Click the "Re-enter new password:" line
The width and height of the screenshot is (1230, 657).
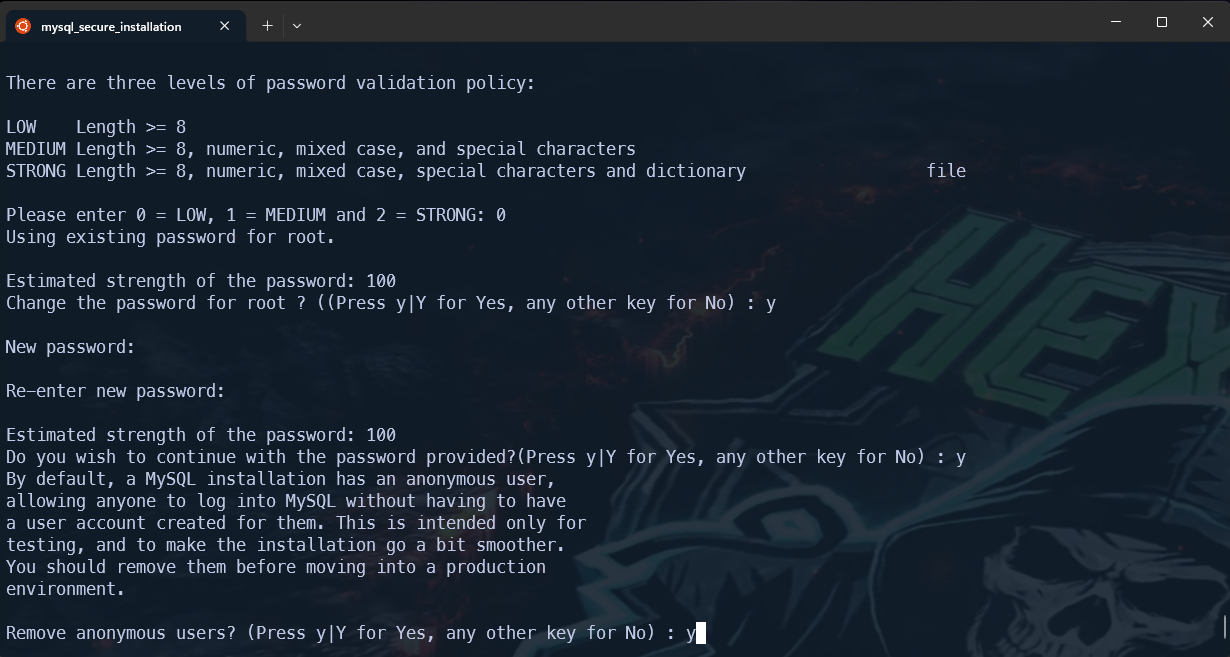pyautogui.click(x=115, y=391)
